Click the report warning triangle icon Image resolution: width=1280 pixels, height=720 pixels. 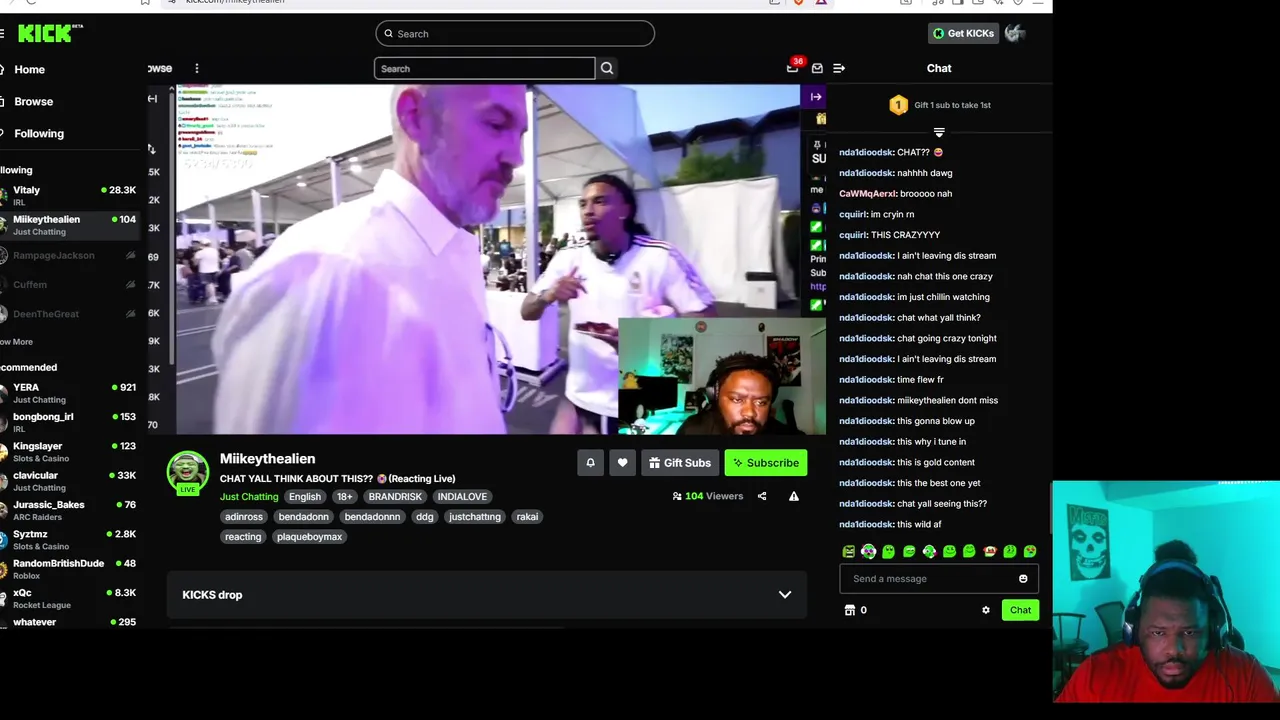pyautogui.click(x=794, y=496)
